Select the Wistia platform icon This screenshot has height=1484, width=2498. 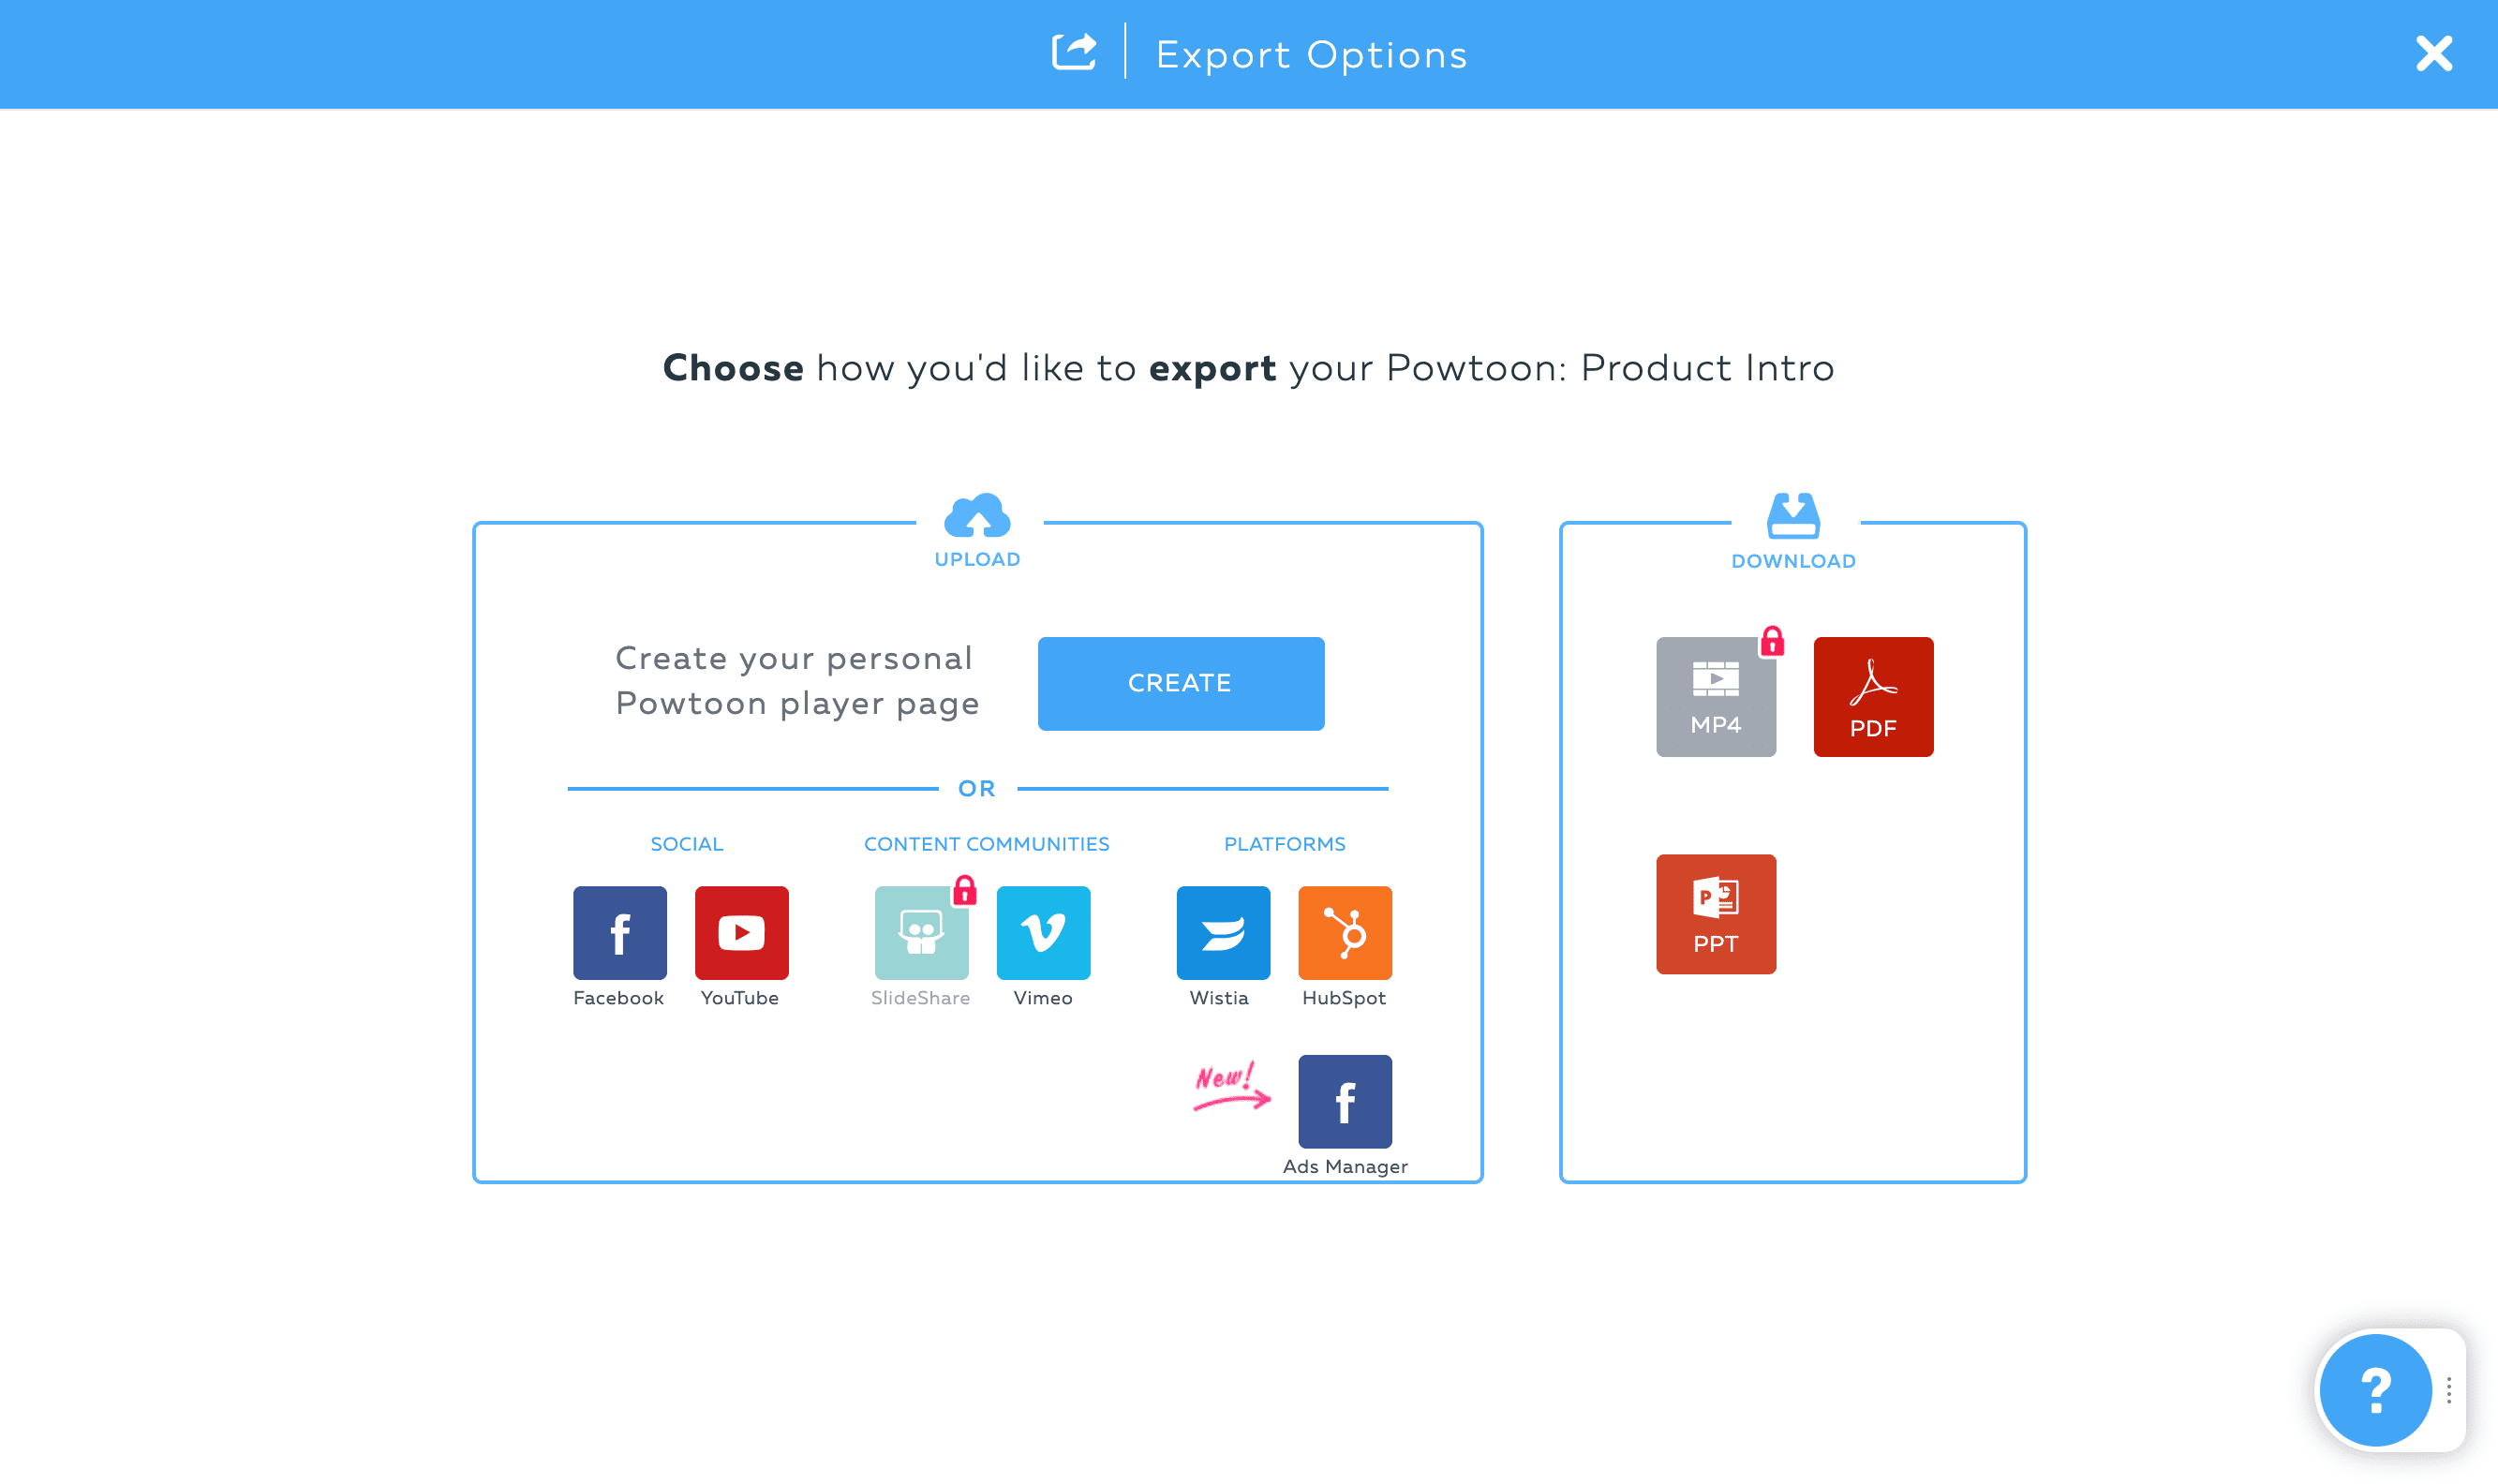click(1223, 930)
